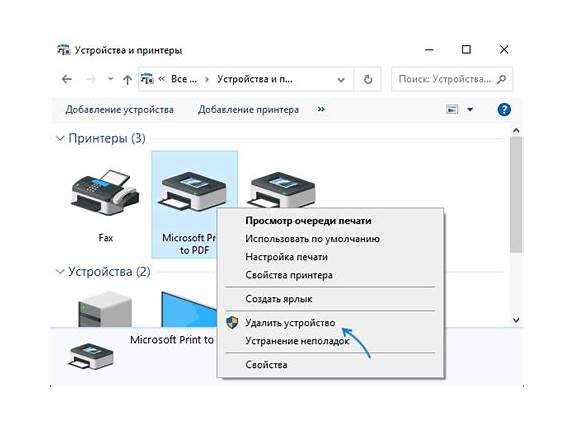Choose 'Свойства принтера' in context menu
575x424 pixels.
pos(289,275)
